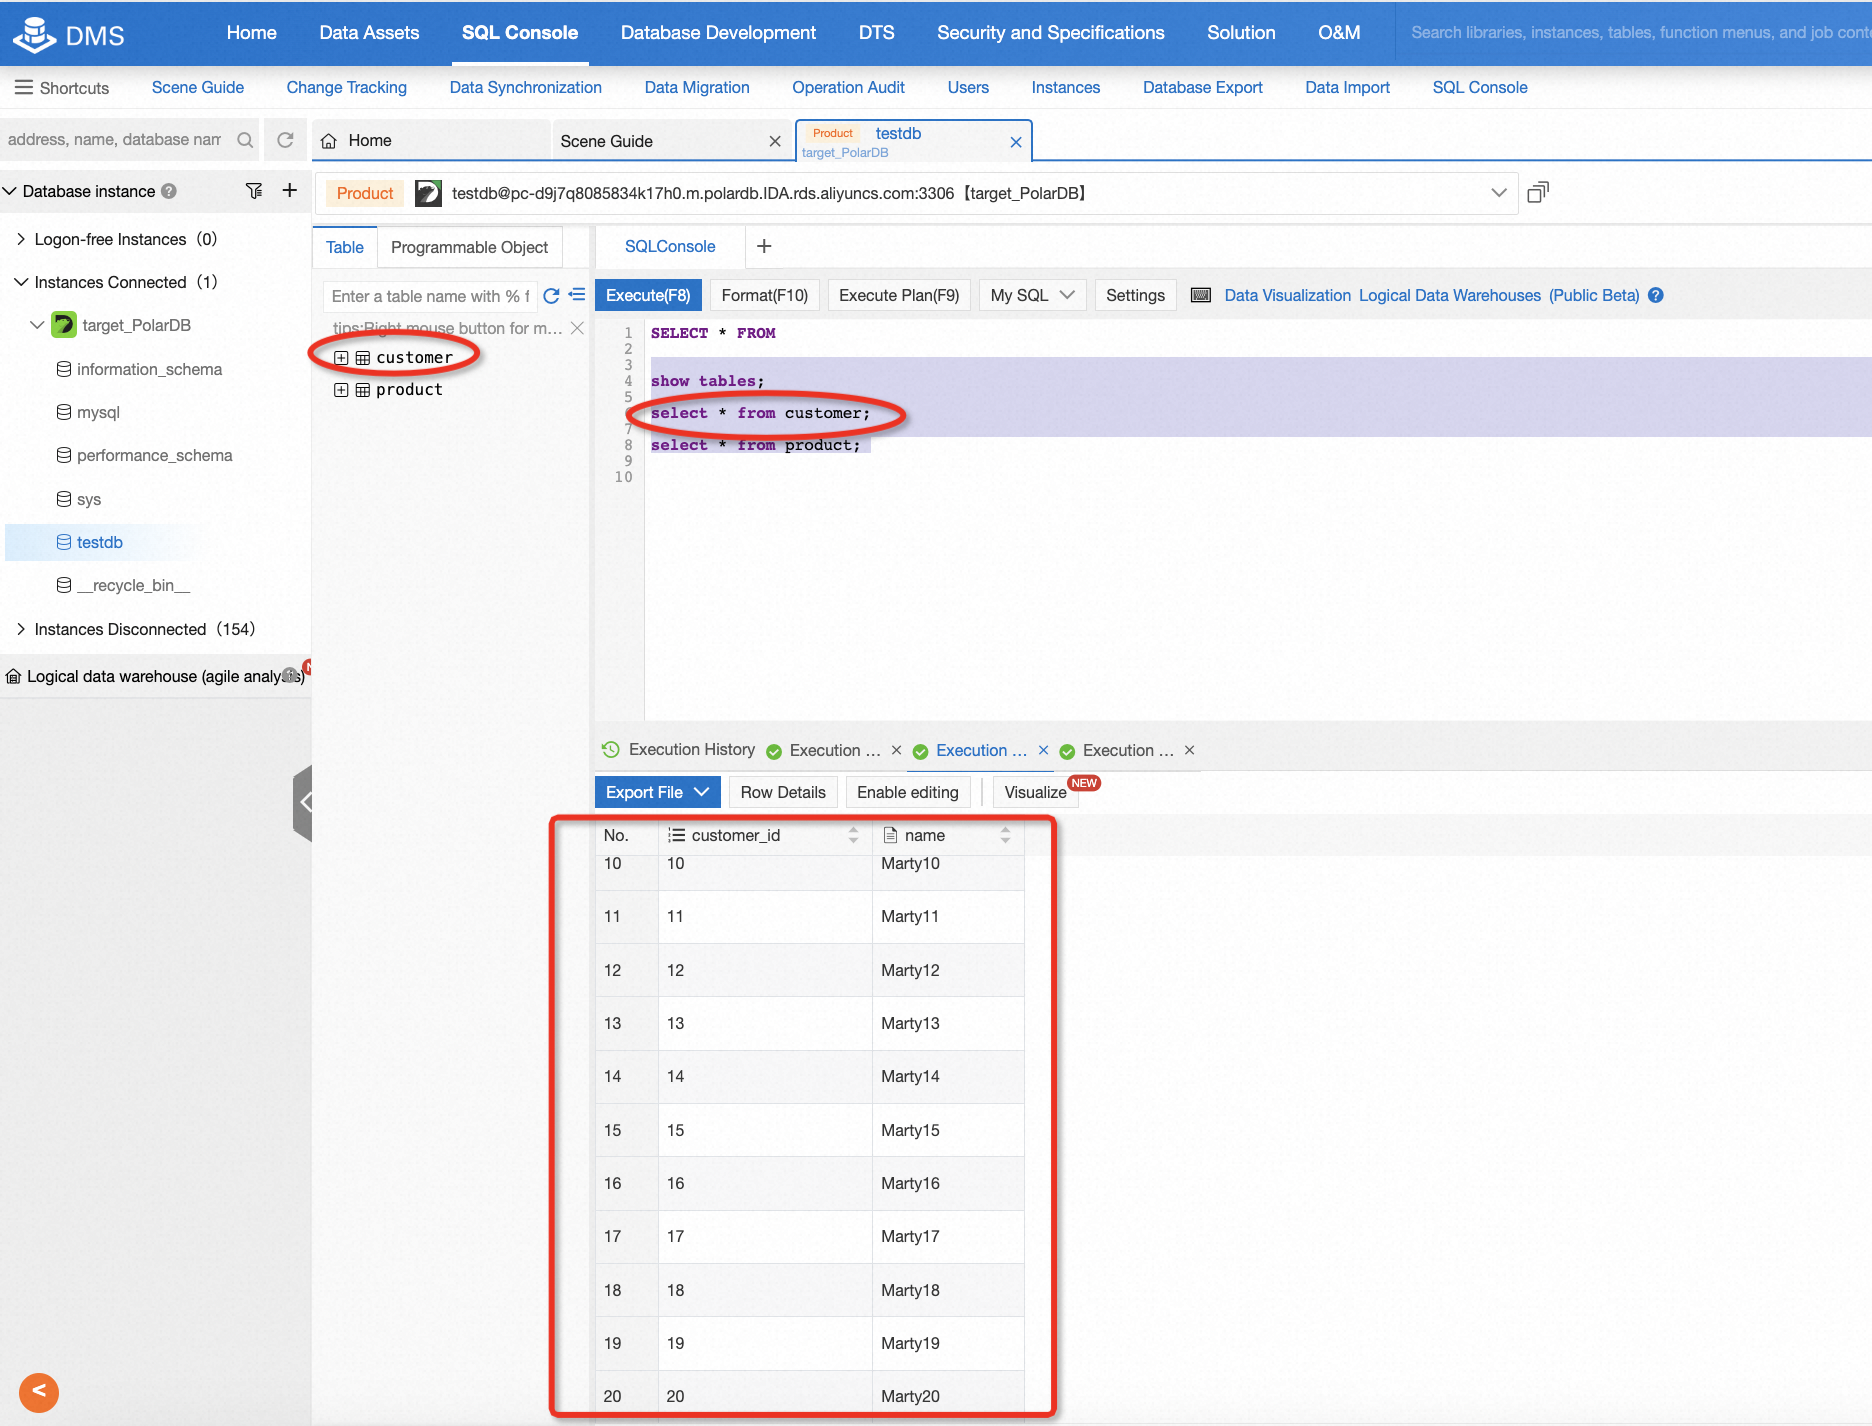Viewport: 1872px width, 1426px height.
Task: Collapse target_PolarDB instance tree
Action: click(x=37, y=325)
